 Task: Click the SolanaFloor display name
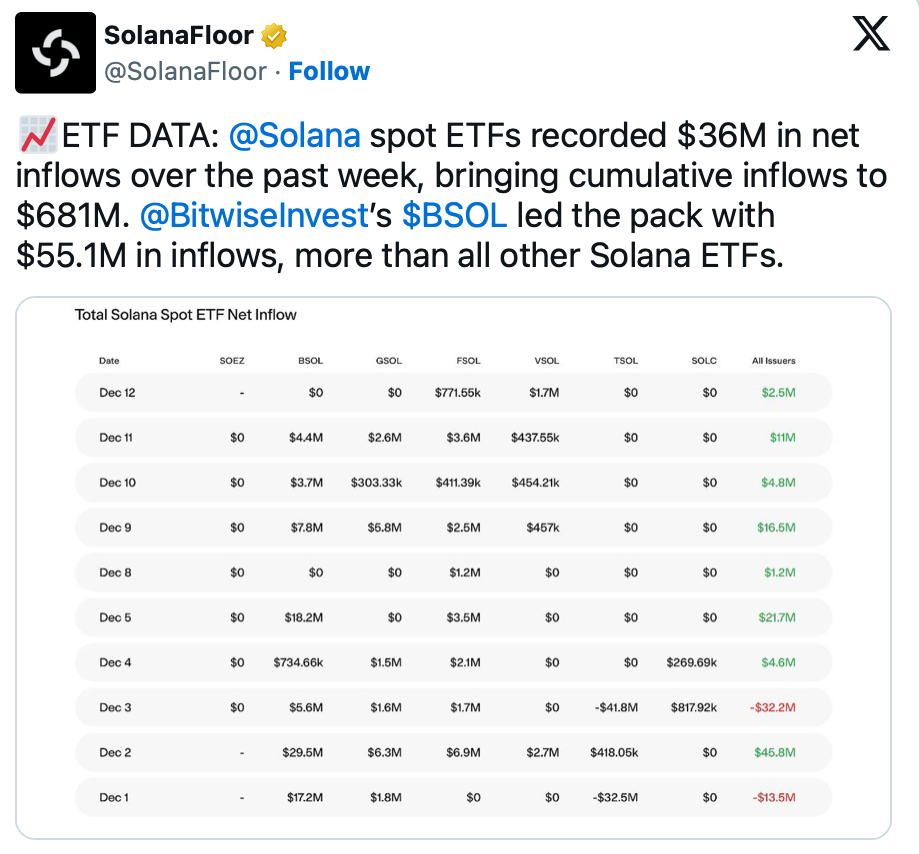pyautogui.click(x=180, y=36)
